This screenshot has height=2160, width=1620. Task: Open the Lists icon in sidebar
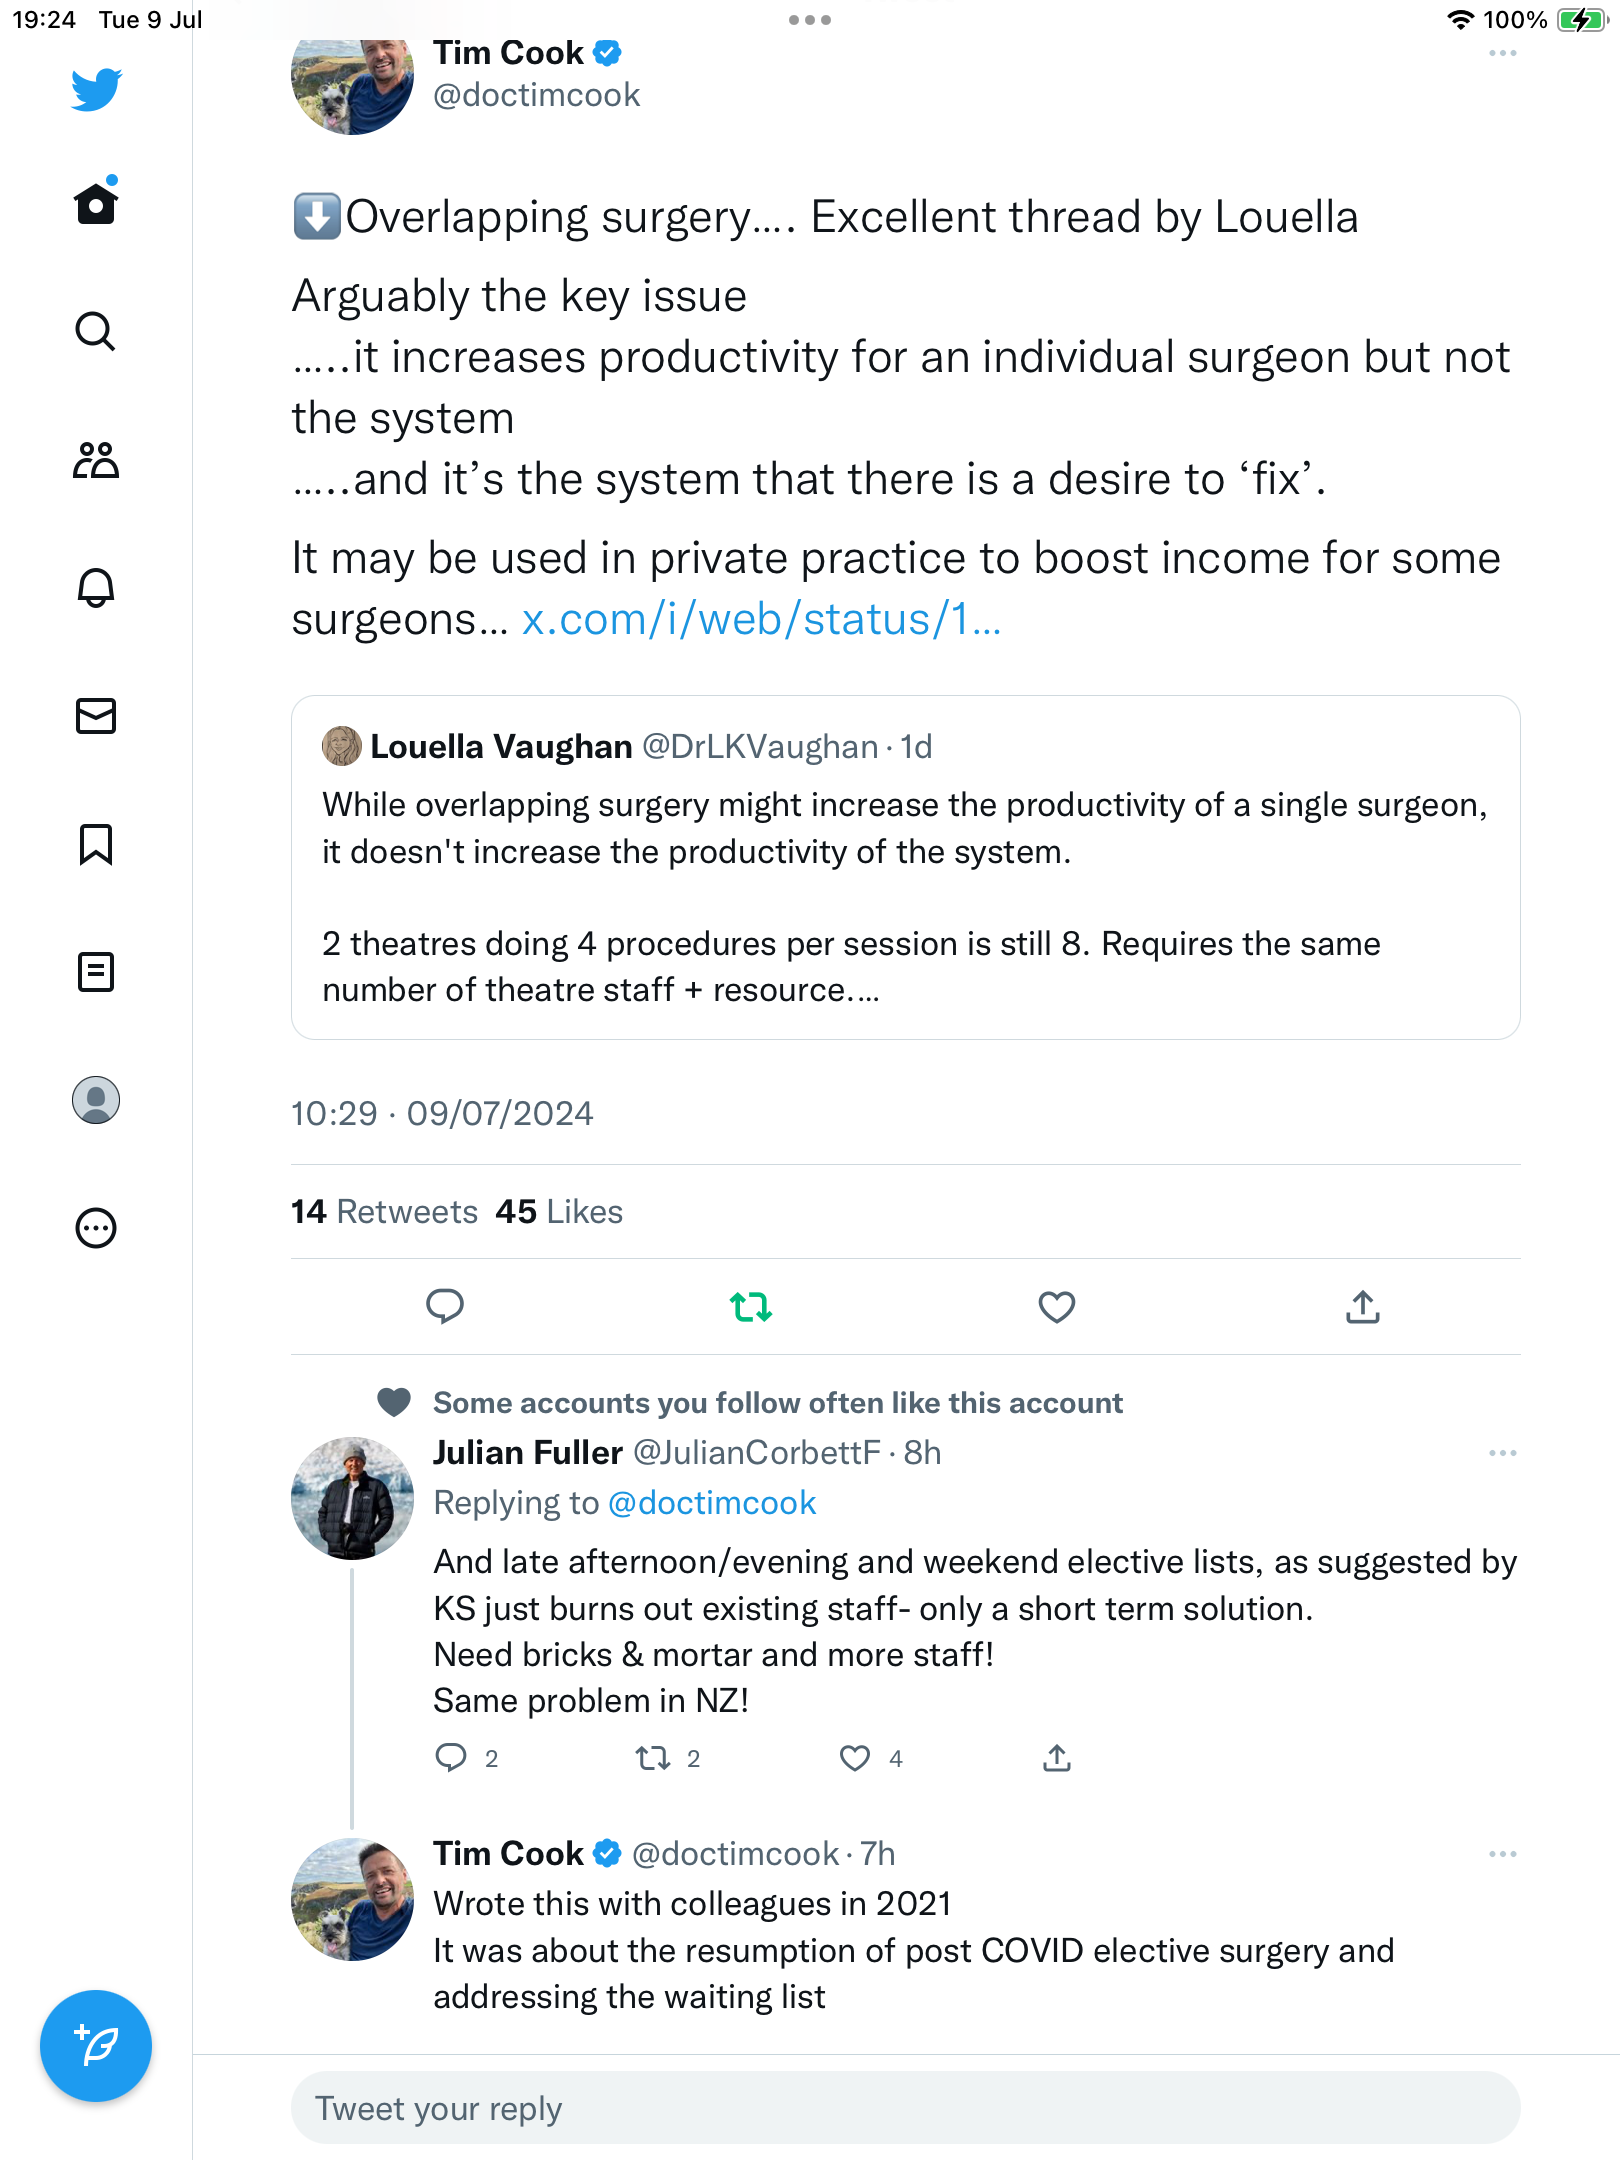pos(96,972)
